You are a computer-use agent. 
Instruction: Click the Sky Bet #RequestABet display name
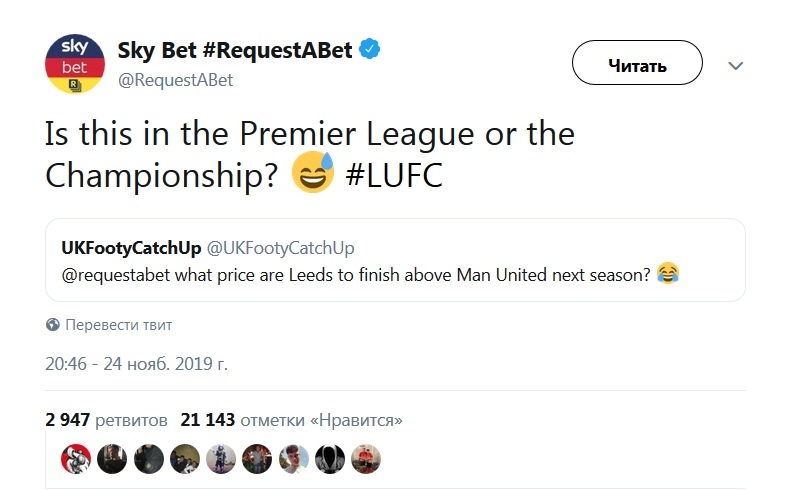(x=235, y=51)
